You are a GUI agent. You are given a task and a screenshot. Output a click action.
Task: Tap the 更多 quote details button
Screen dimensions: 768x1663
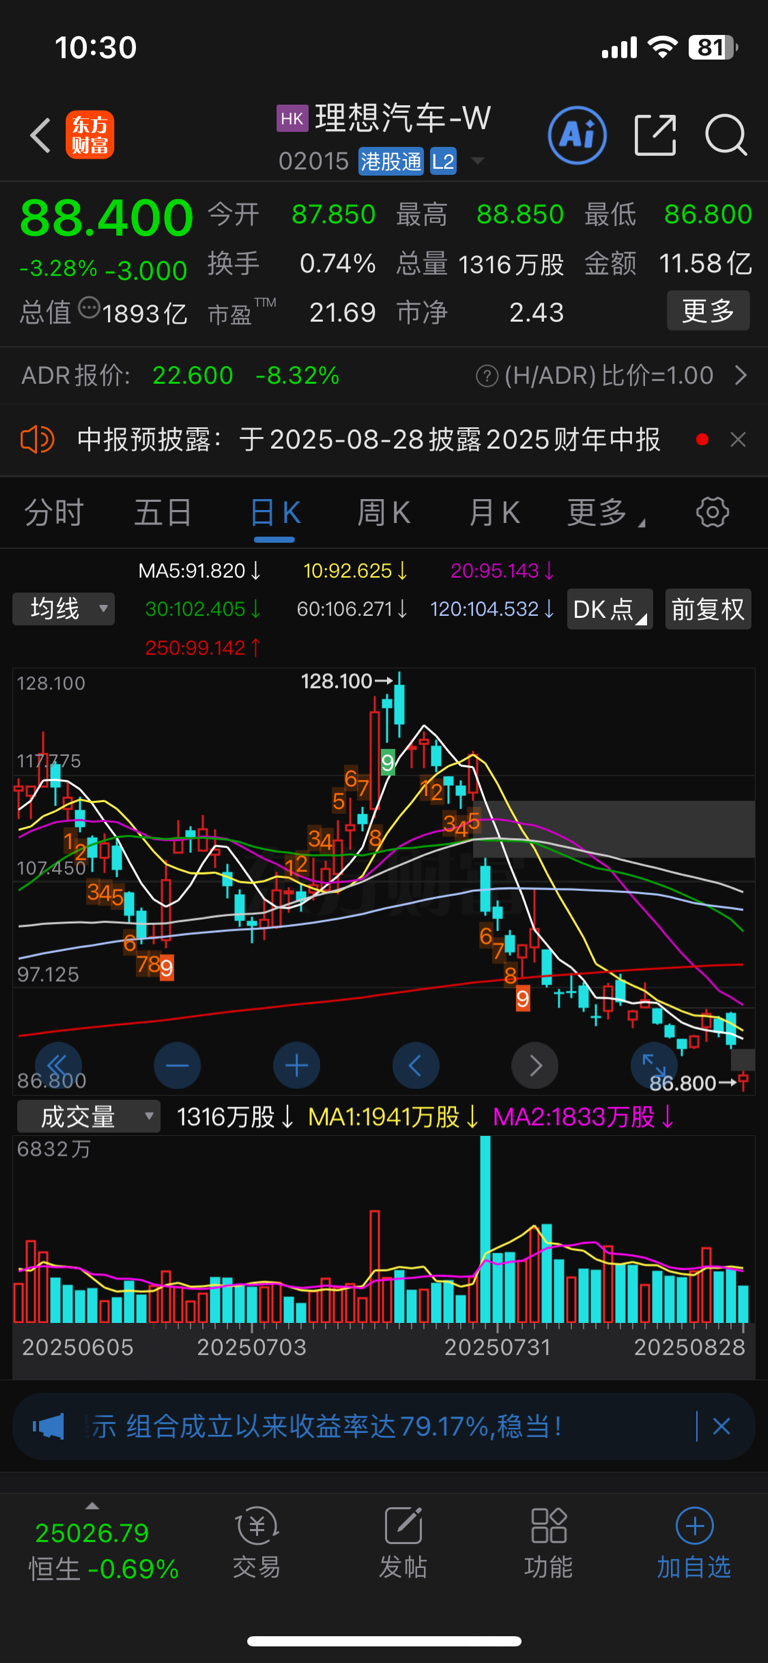tap(708, 311)
